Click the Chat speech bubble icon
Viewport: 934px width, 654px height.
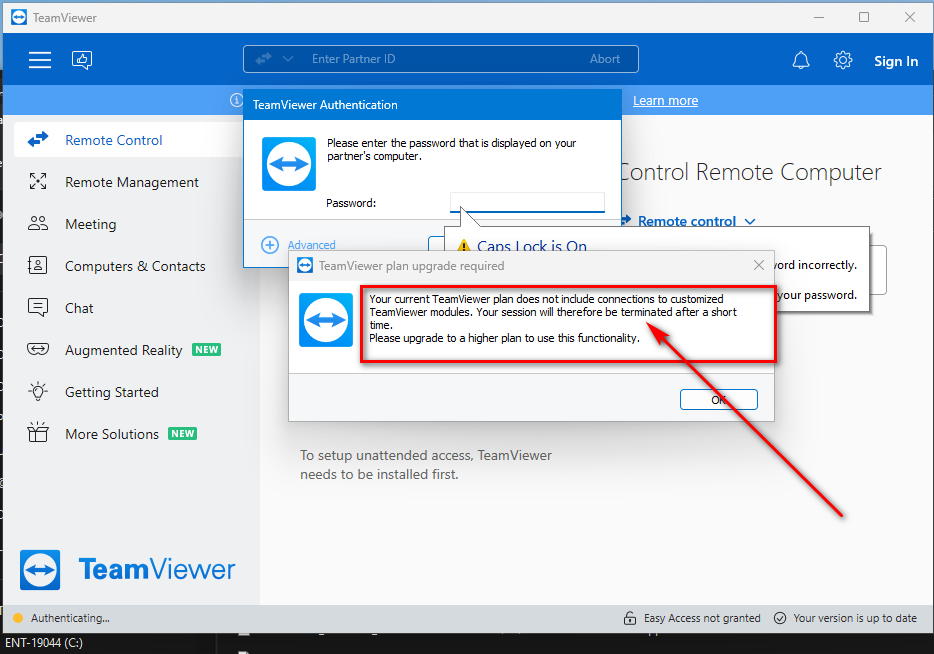(x=38, y=307)
